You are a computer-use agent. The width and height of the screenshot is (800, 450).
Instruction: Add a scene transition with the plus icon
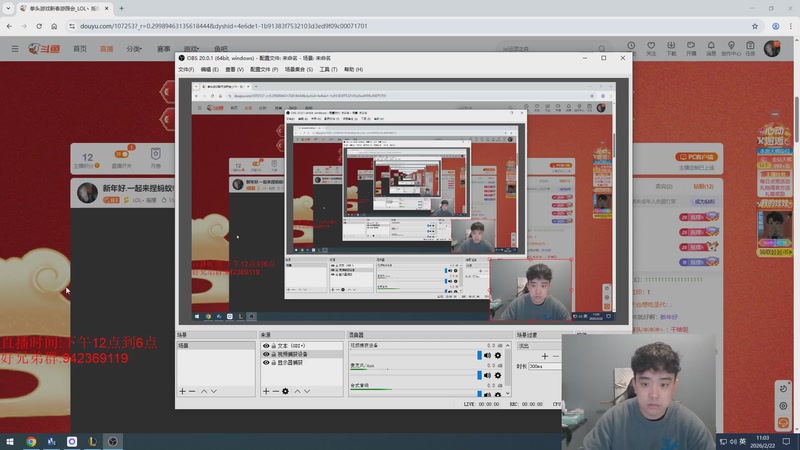545,356
